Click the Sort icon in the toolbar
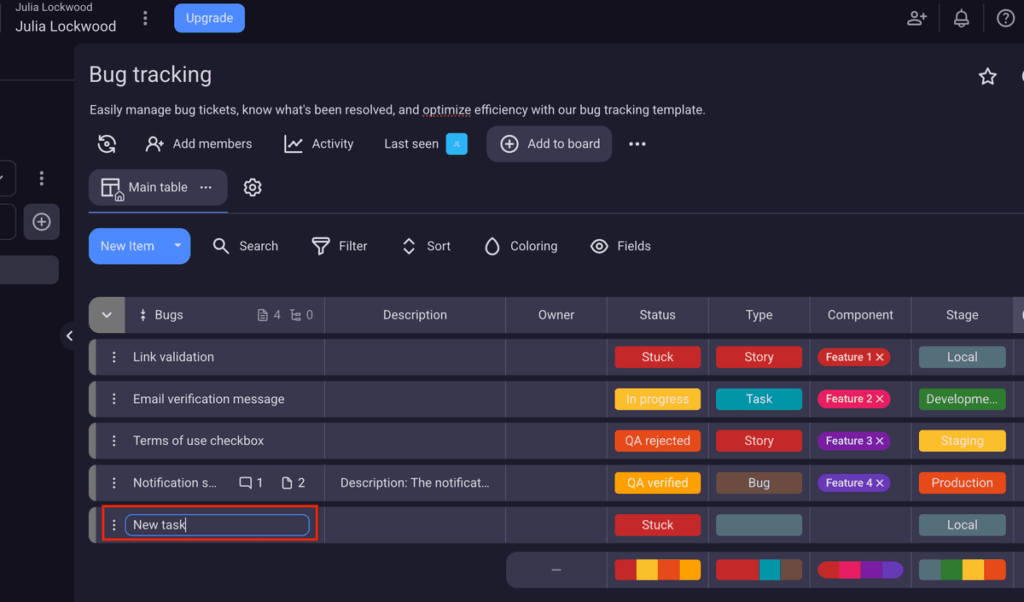This screenshot has height=602, width=1024. click(408, 246)
